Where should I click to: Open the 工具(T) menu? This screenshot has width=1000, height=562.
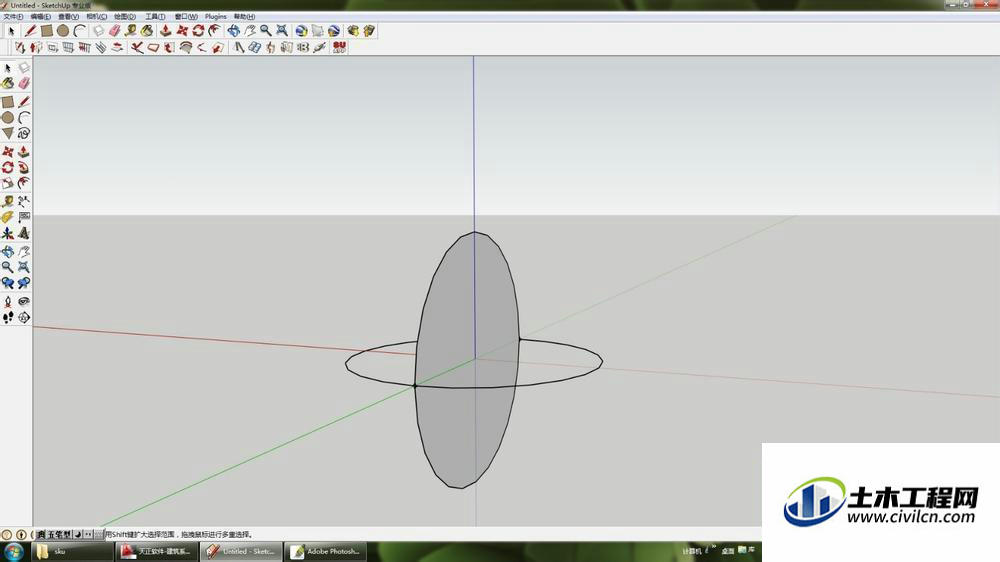155,17
